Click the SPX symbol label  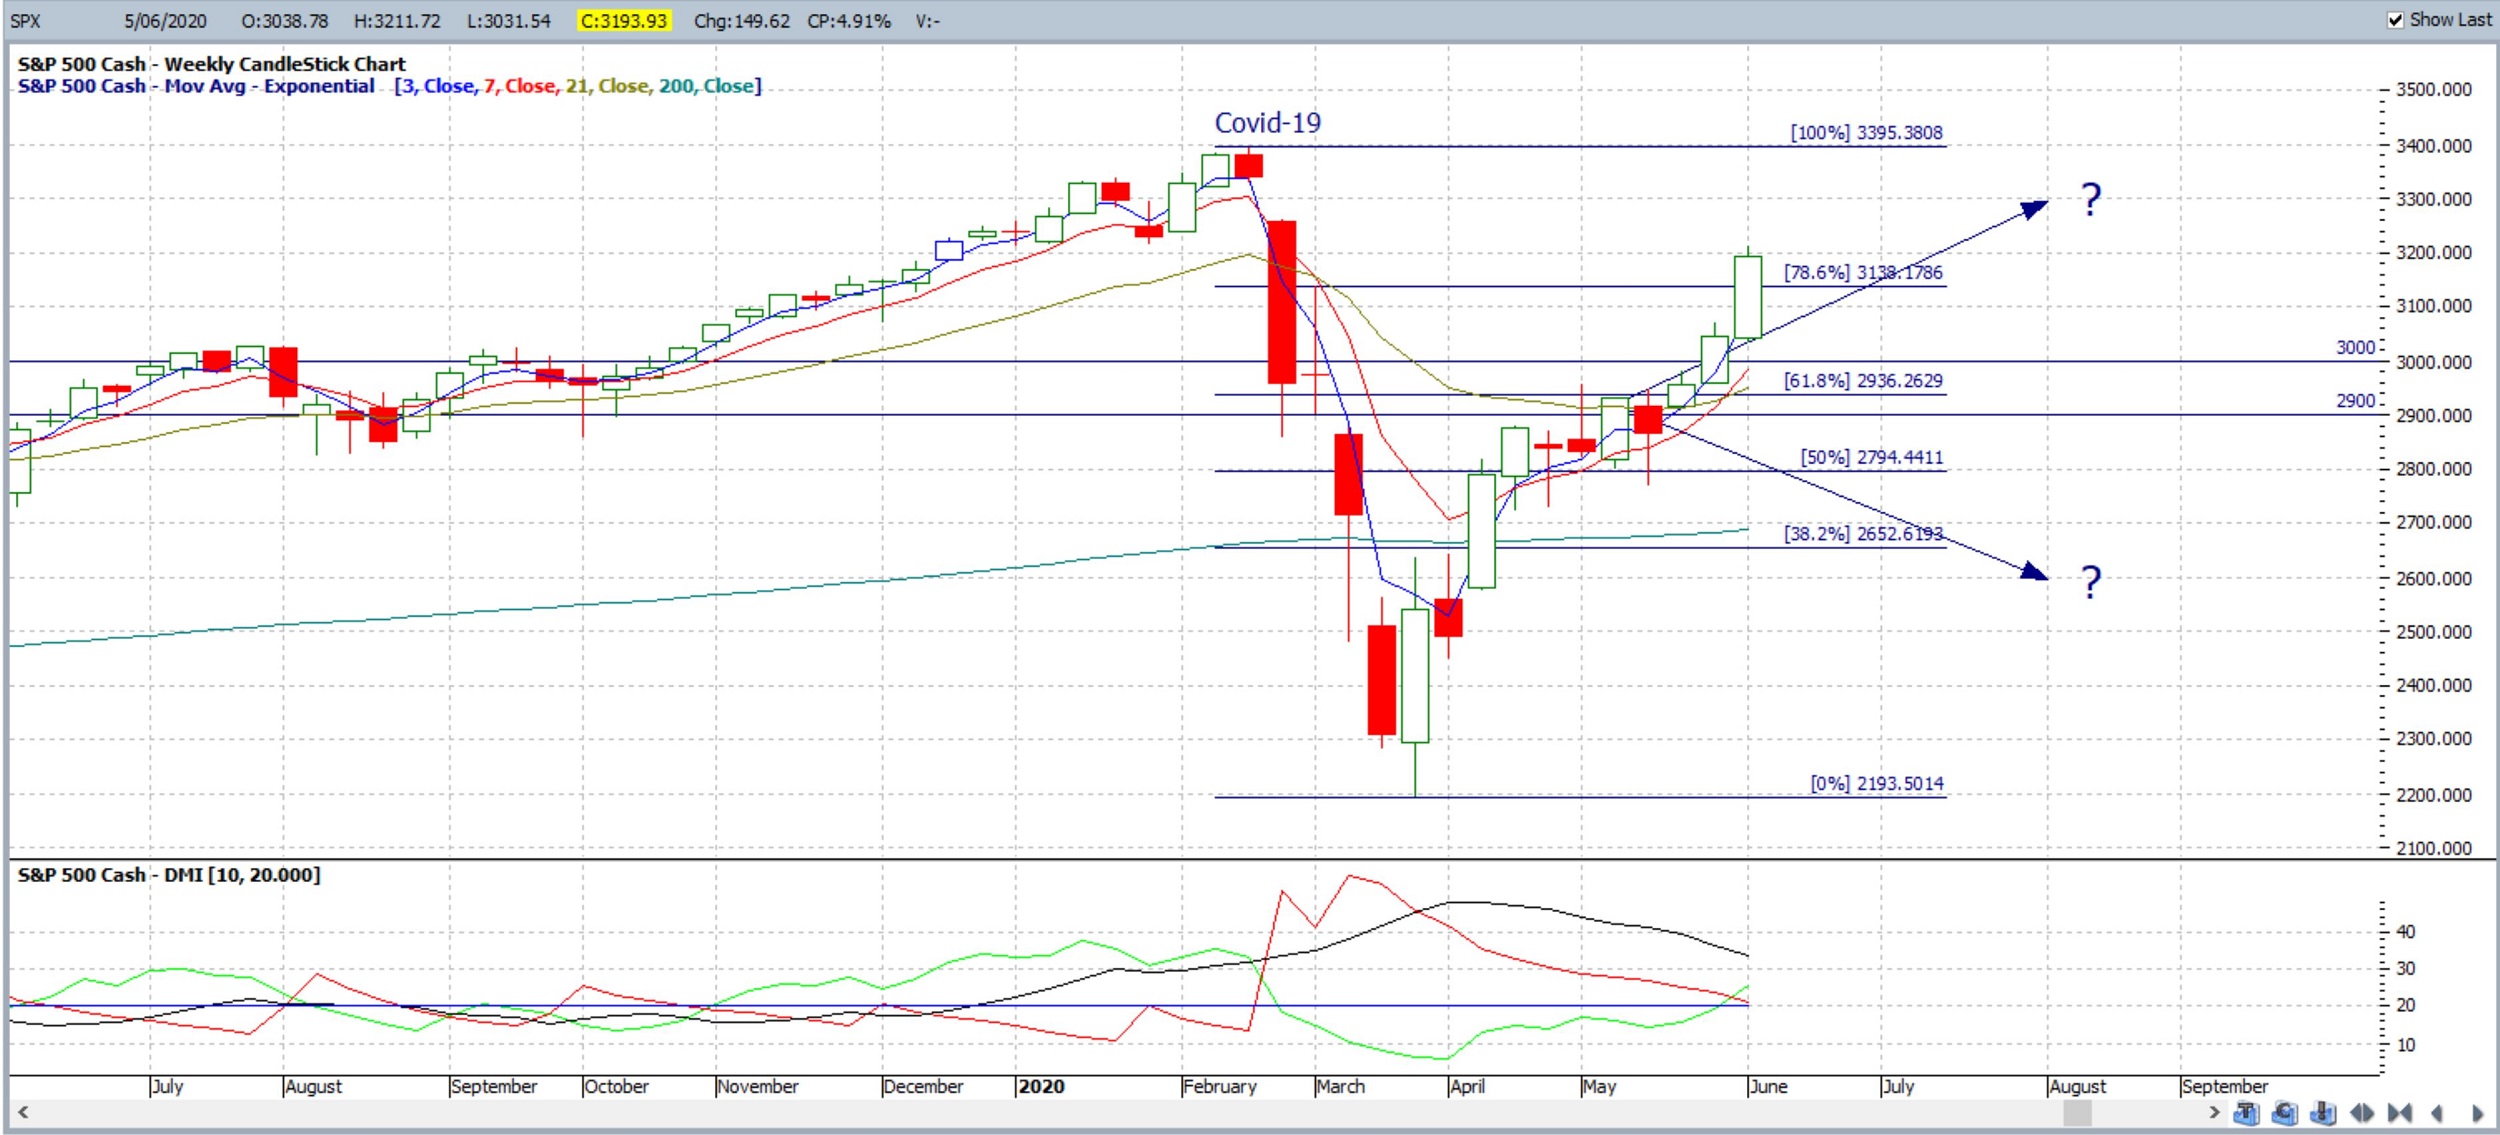[x=25, y=21]
